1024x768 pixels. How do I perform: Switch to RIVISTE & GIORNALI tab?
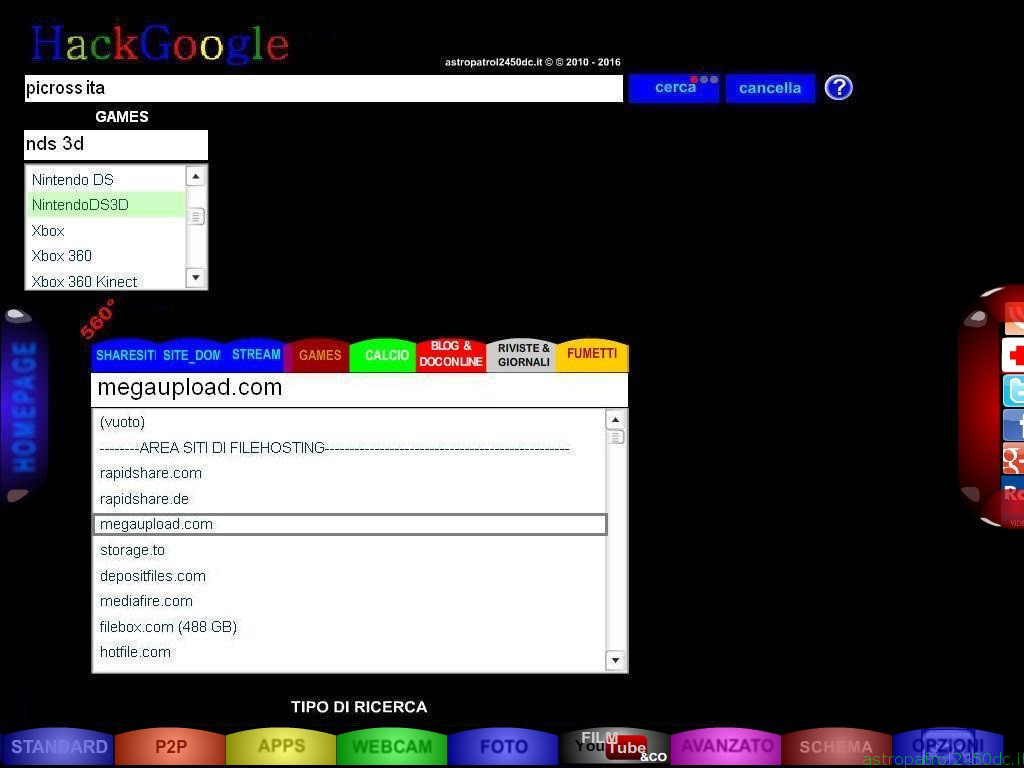(x=523, y=355)
